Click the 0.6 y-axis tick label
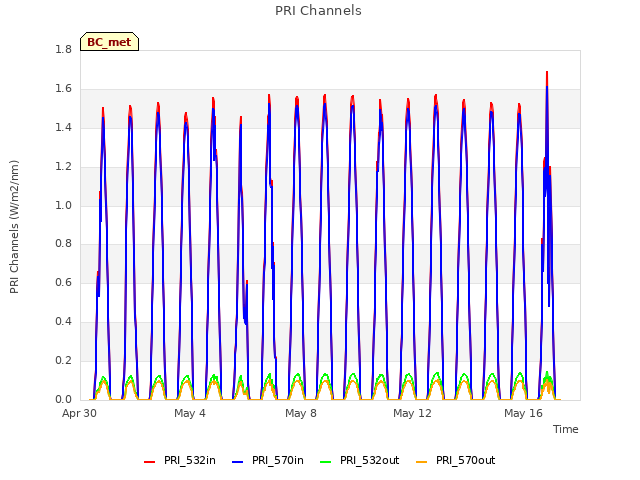The height and width of the screenshot is (480, 640). click(63, 282)
